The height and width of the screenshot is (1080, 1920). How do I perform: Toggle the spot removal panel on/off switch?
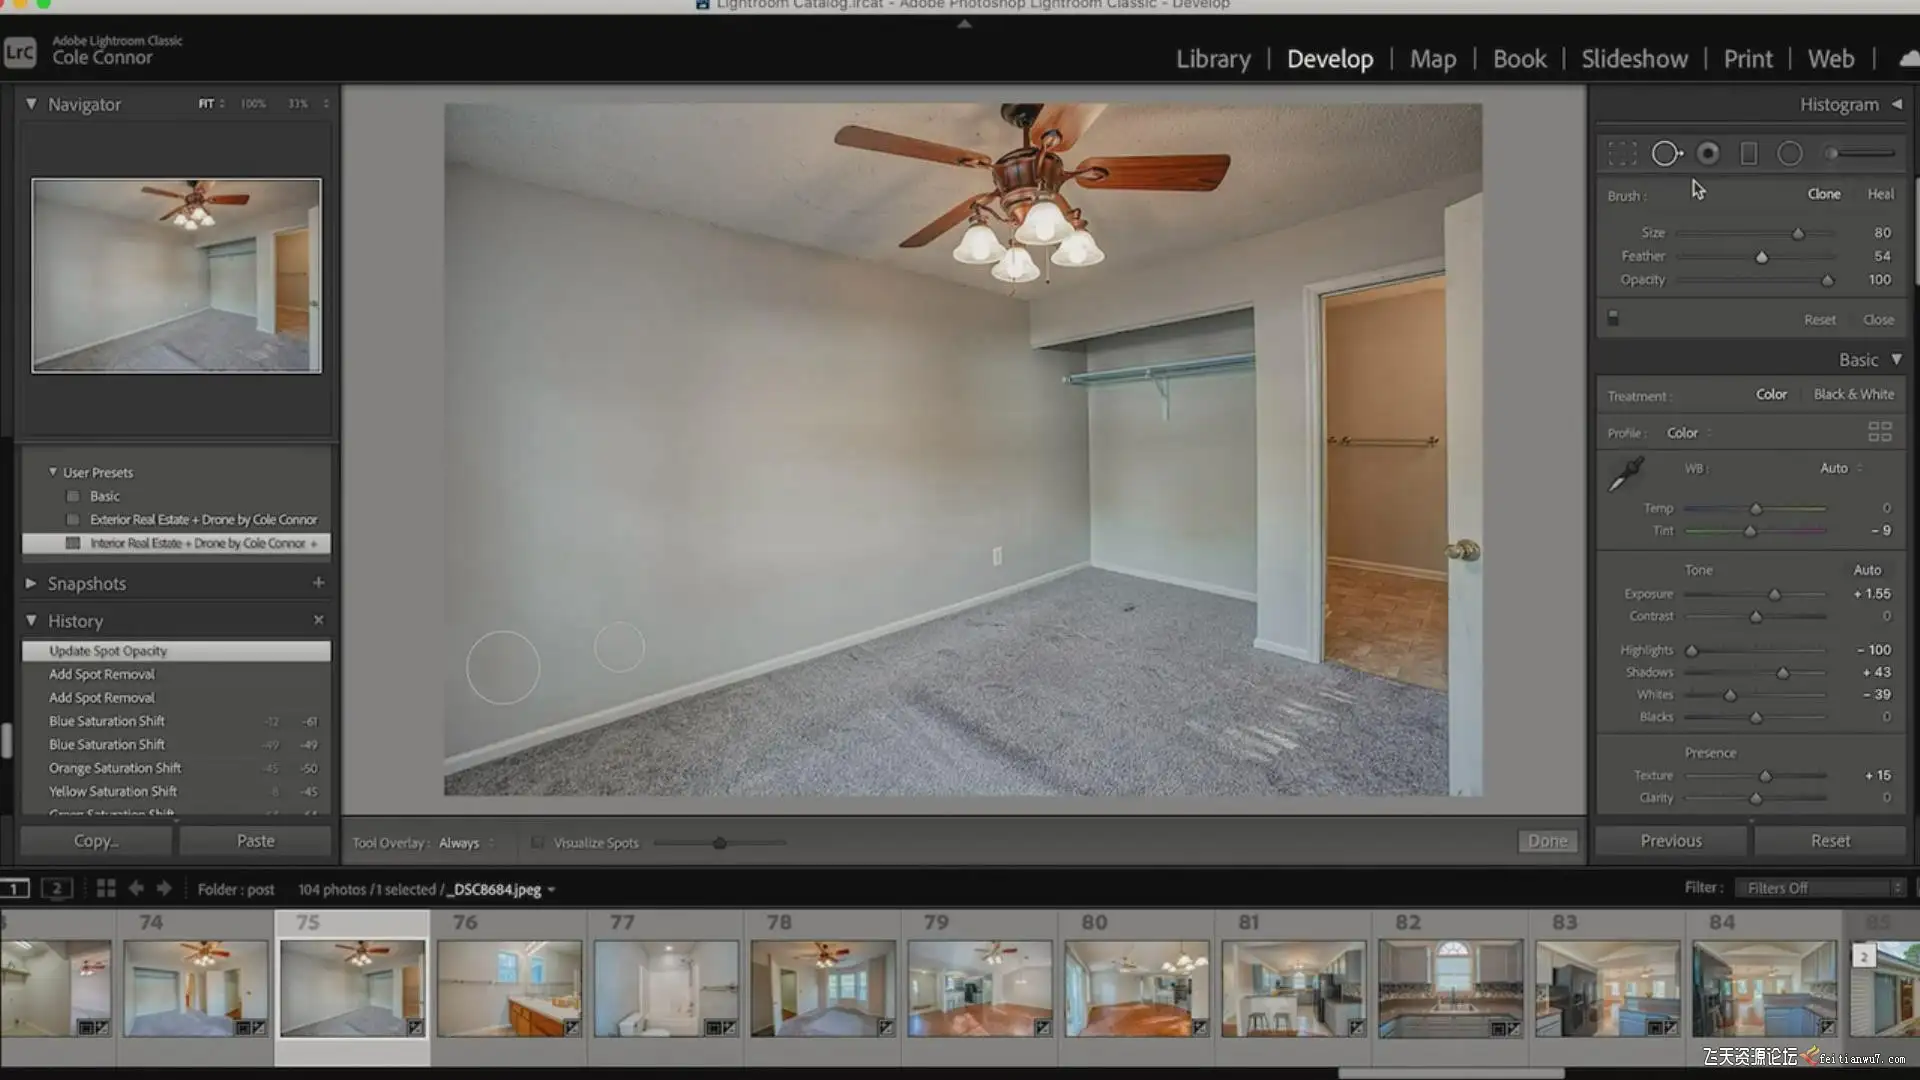(x=1613, y=318)
